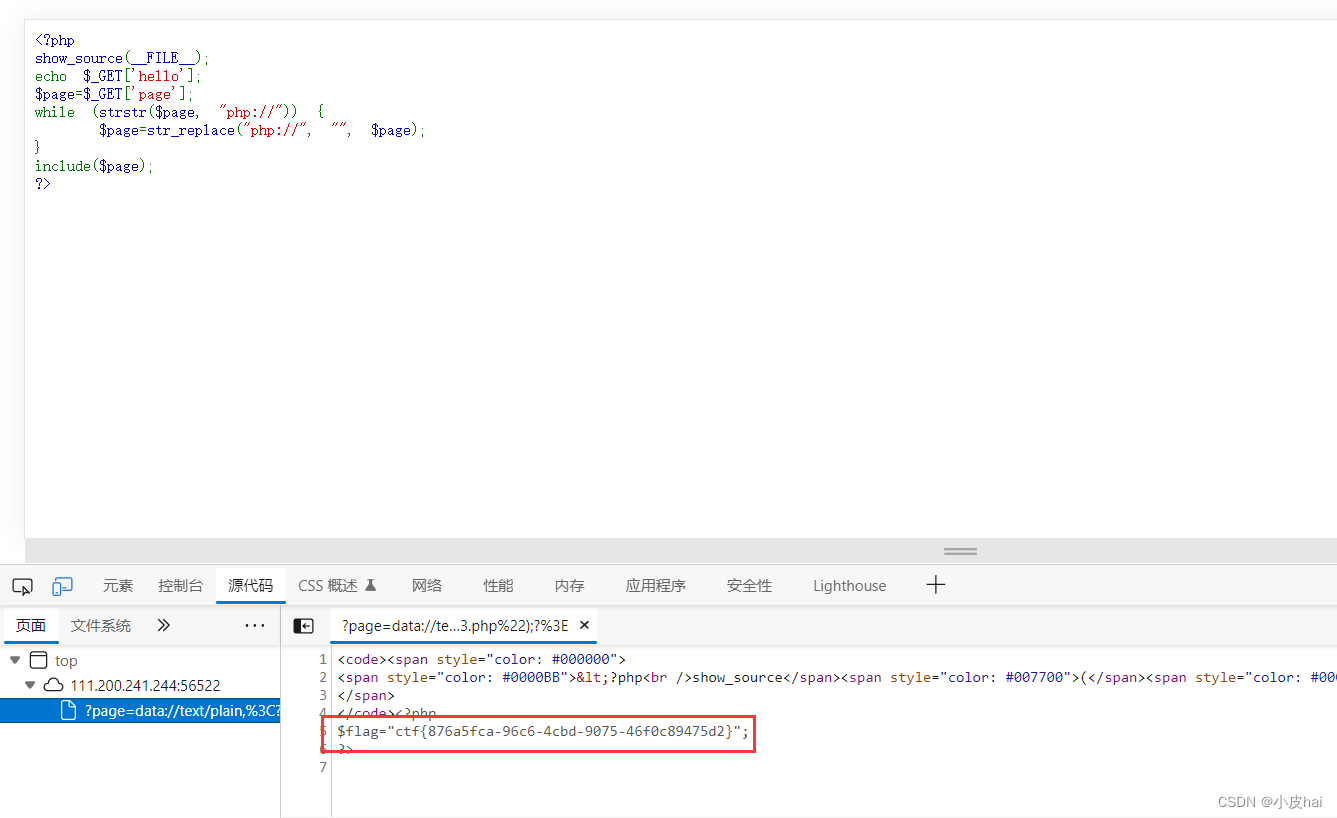Close the open source file tab
The width and height of the screenshot is (1337, 818).
click(585, 625)
